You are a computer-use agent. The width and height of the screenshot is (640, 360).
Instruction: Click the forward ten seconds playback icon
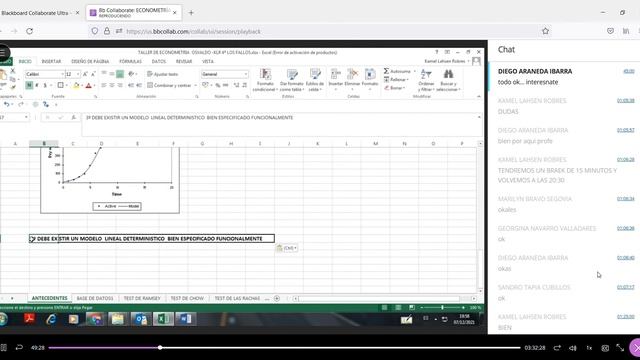pyautogui.click(x=557, y=348)
